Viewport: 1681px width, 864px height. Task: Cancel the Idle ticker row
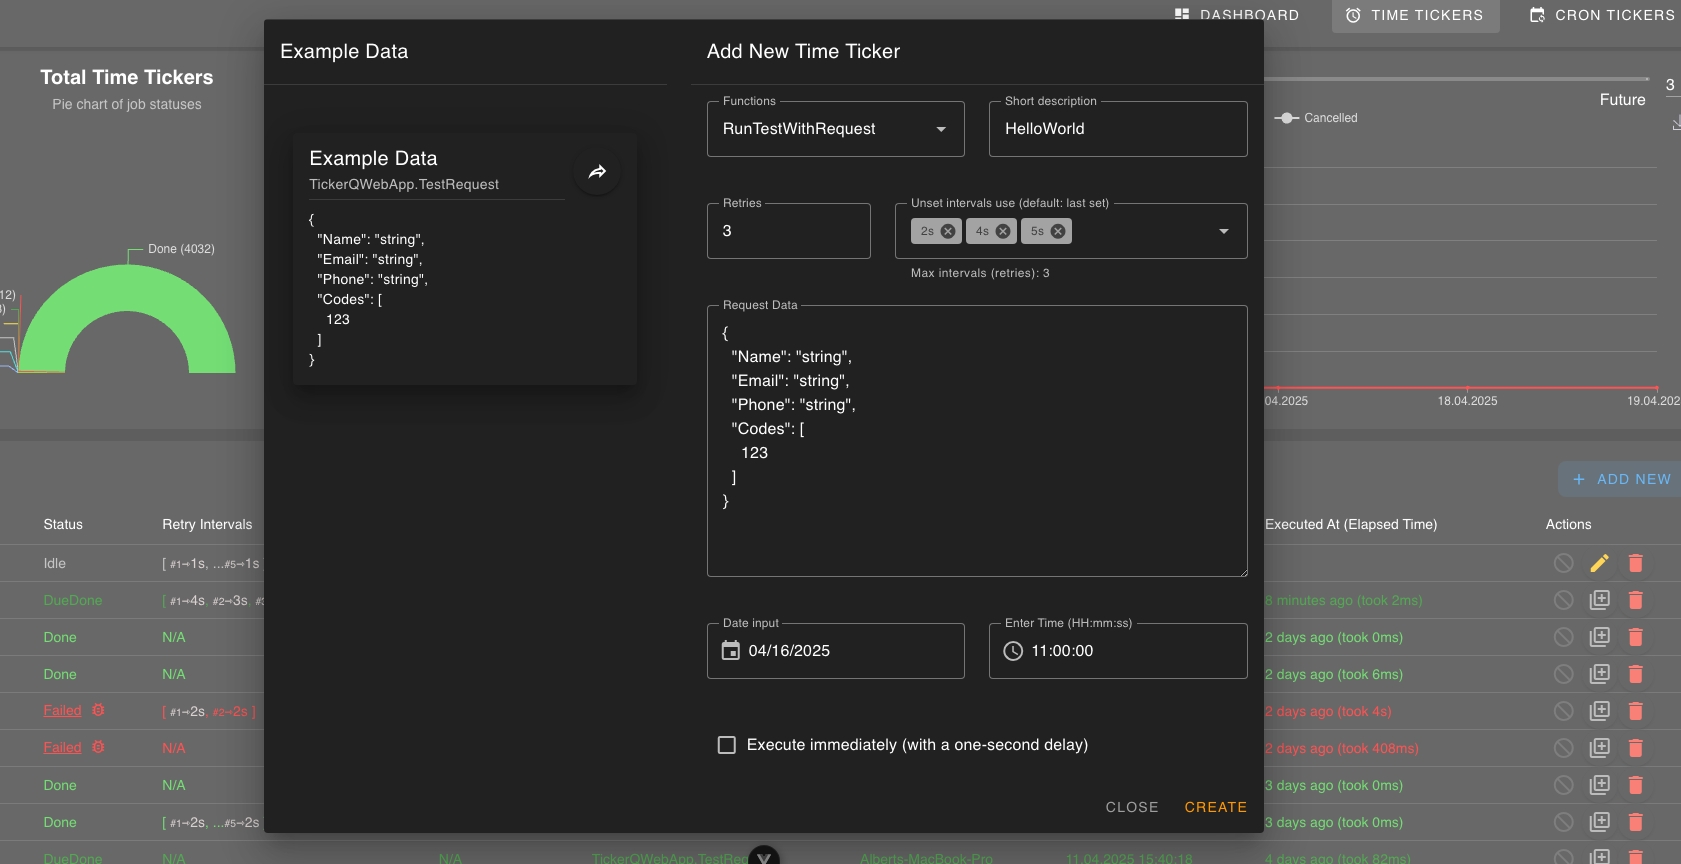(1564, 563)
